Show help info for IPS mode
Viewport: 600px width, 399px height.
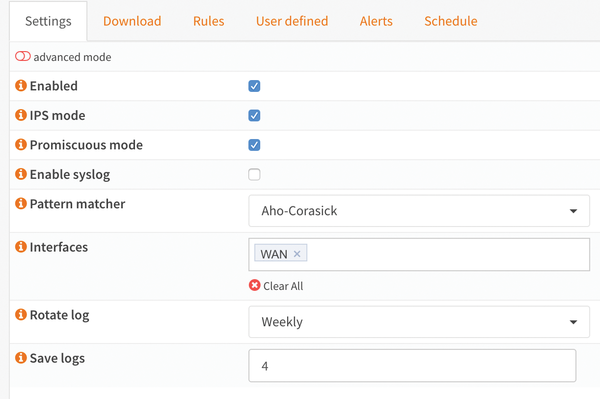click(x=21, y=115)
